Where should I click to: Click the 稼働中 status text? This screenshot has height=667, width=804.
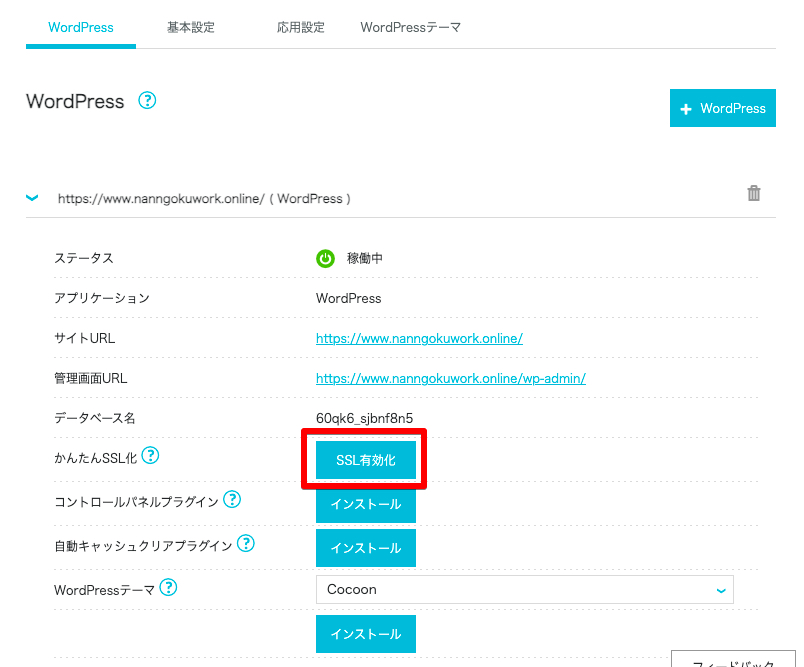click(365, 258)
